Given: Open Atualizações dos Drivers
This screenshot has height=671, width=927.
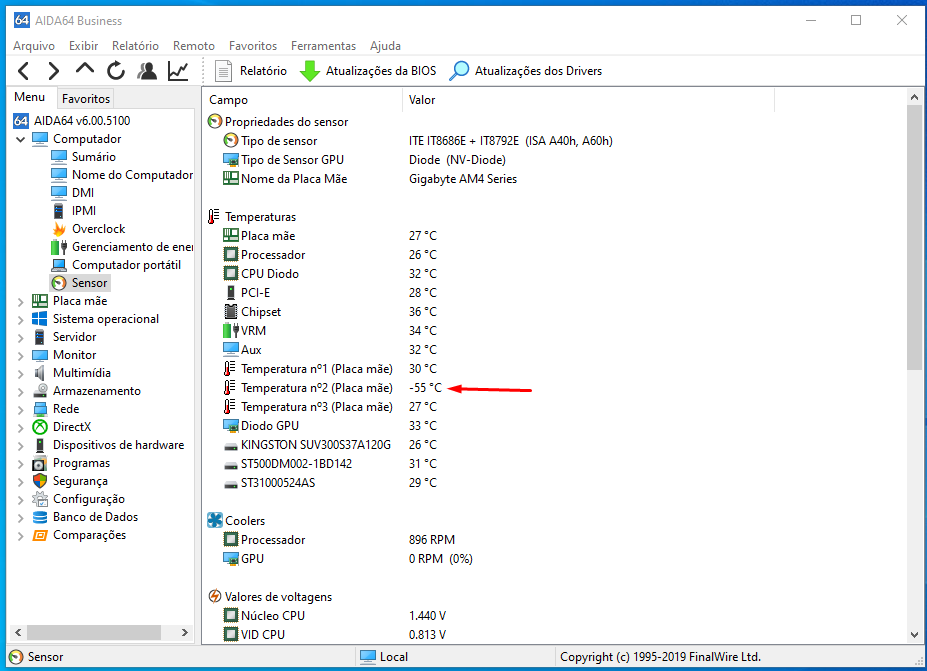Looking at the screenshot, I should point(525,71).
